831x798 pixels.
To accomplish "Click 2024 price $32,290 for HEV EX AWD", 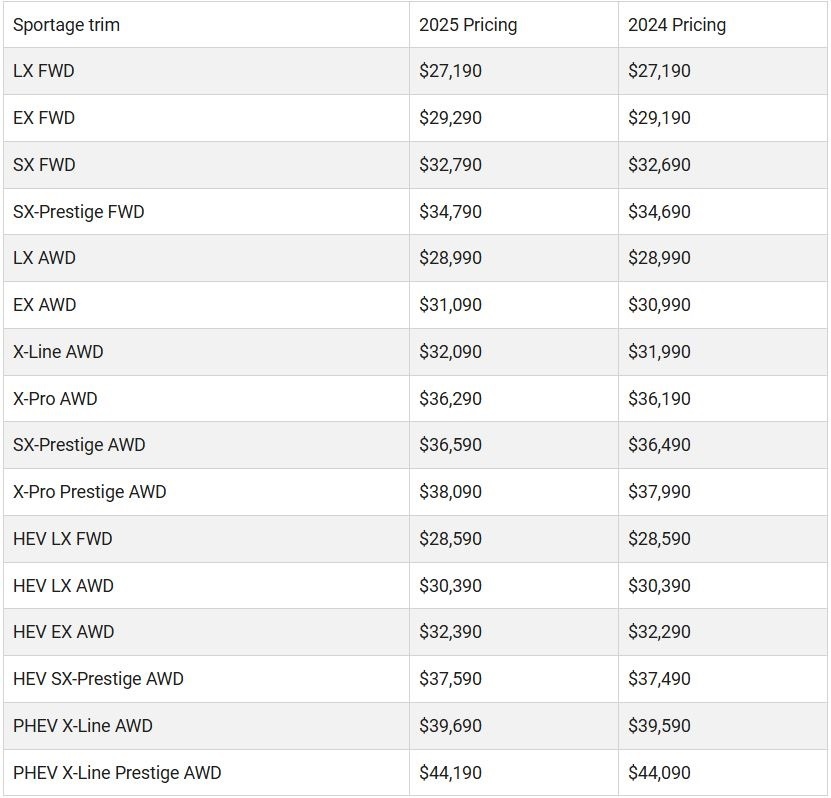I will (659, 632).
